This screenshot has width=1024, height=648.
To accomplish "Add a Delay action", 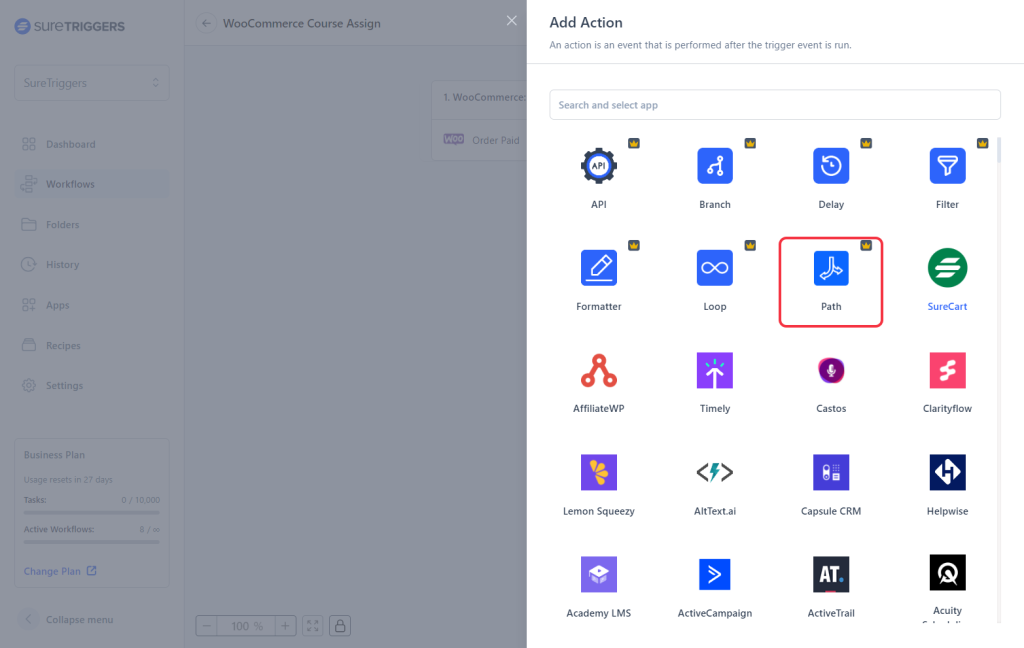I will click(830, 166).
